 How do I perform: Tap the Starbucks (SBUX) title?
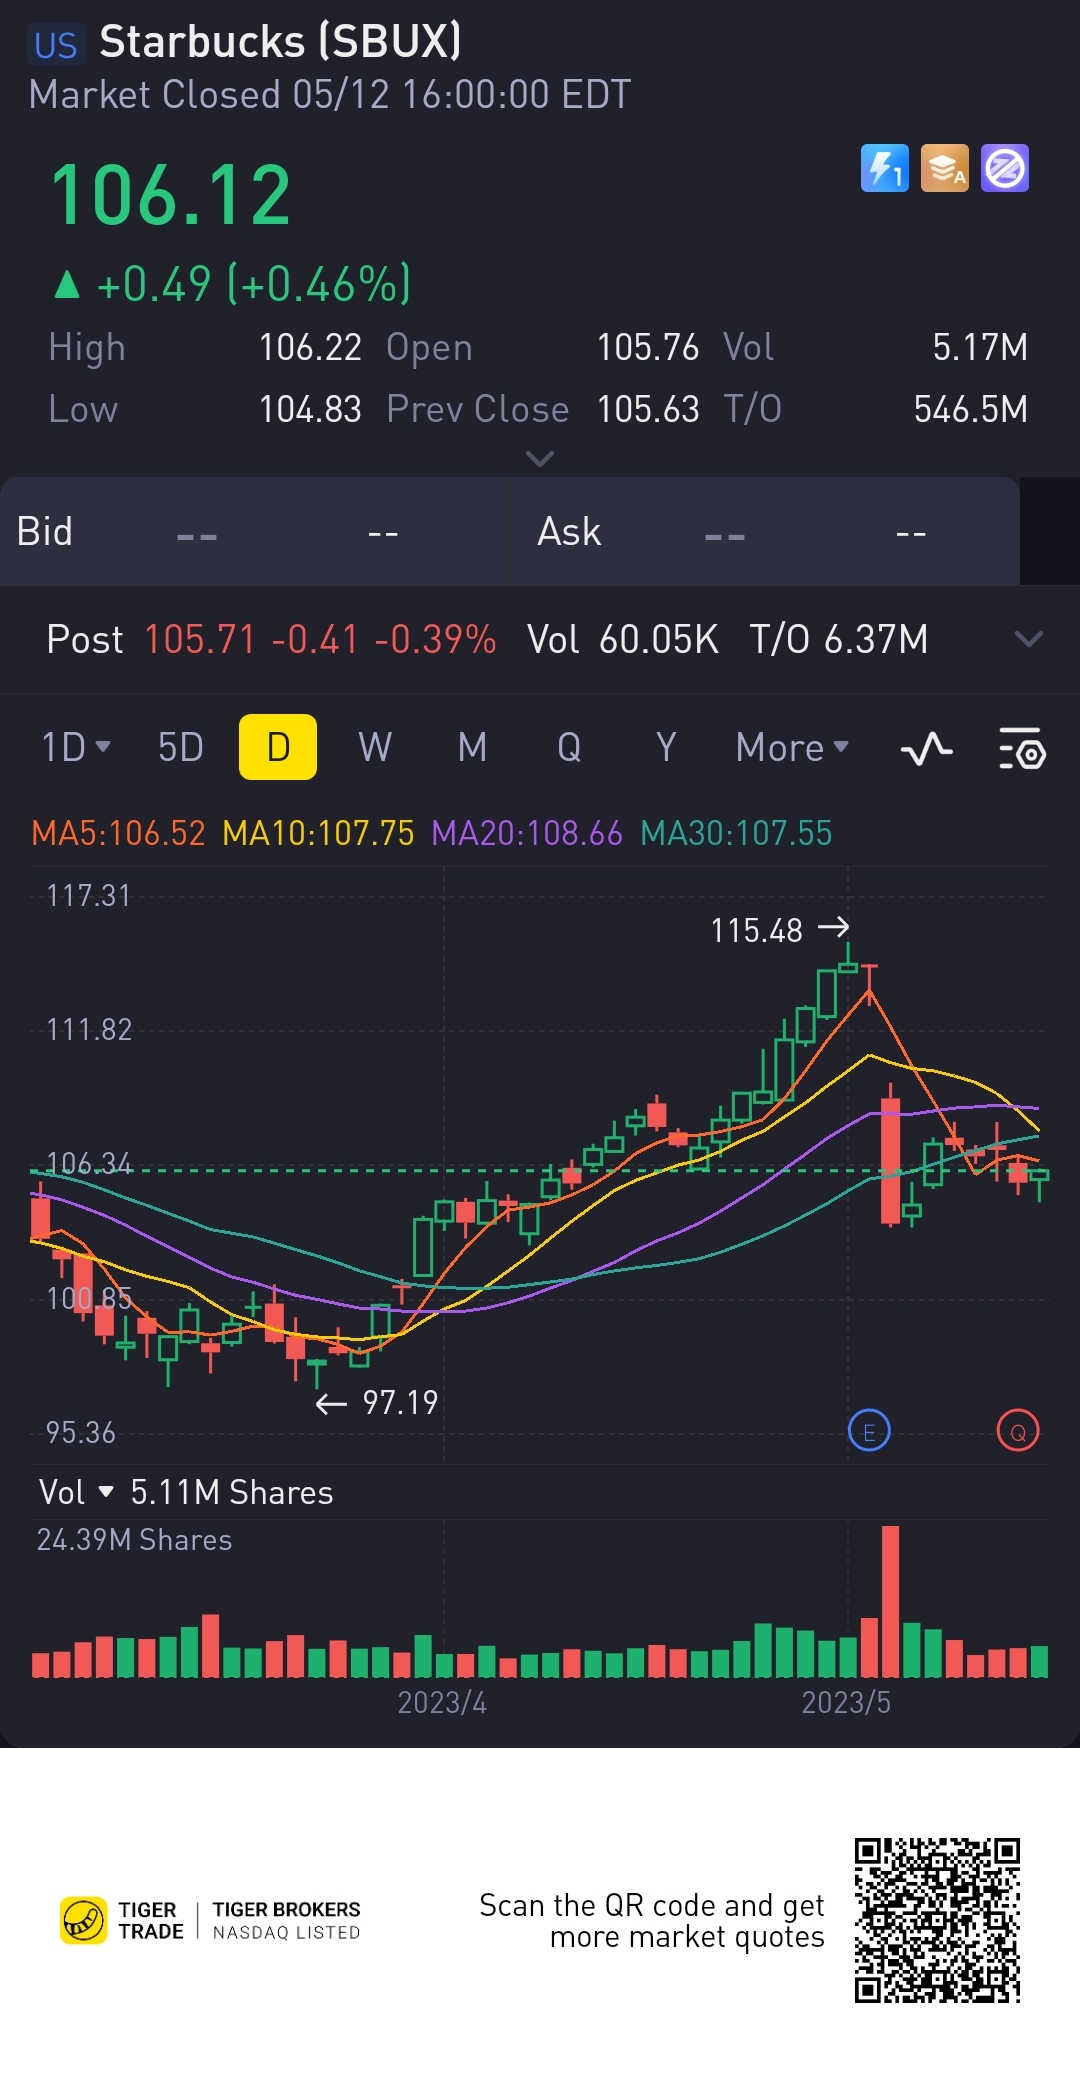tap(280, 42)
